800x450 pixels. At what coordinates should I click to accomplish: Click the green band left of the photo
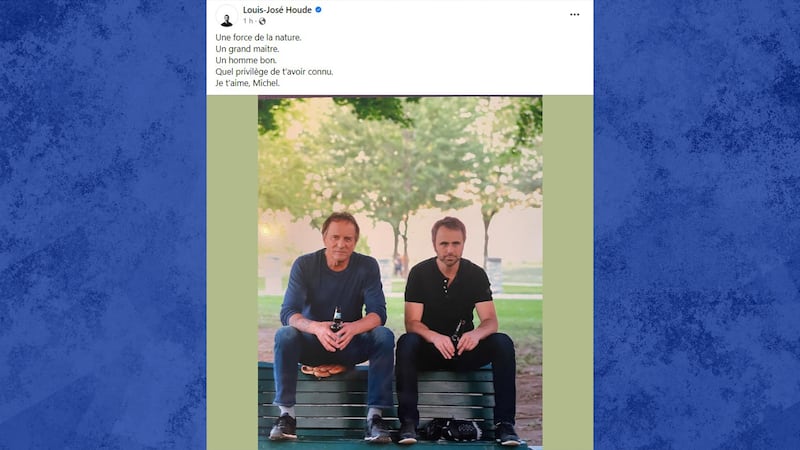coord(232,273)
